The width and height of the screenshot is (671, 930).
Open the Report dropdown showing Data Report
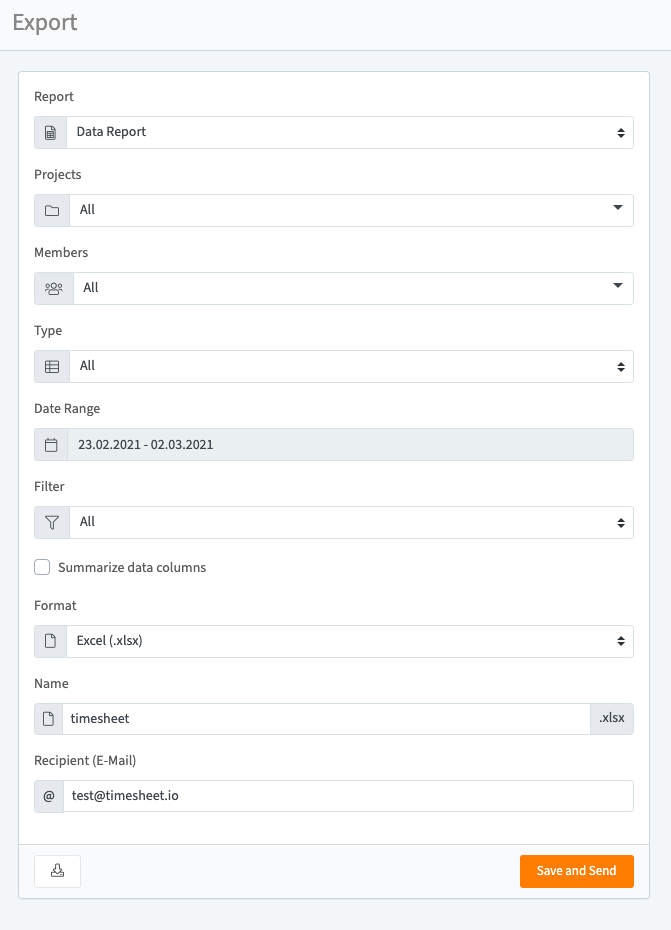[349, 132]
